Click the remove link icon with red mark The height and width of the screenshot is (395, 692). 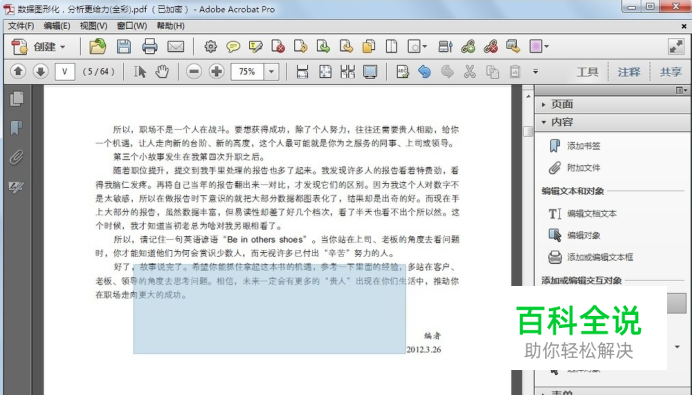pos(490,46)
